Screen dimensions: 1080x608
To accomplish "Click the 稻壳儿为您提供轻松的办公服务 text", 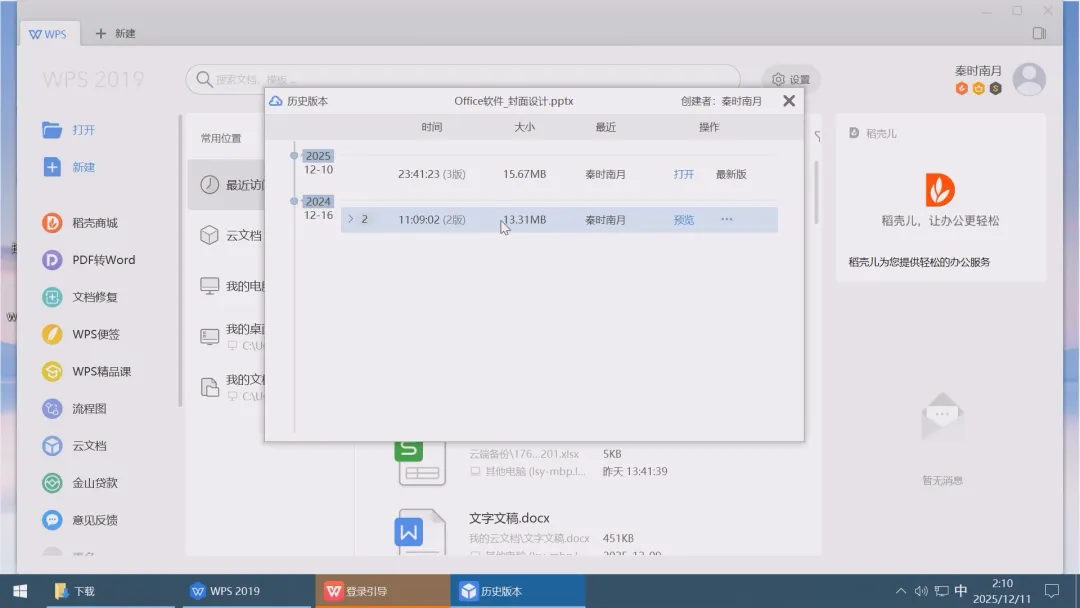I will click(919, 262).
